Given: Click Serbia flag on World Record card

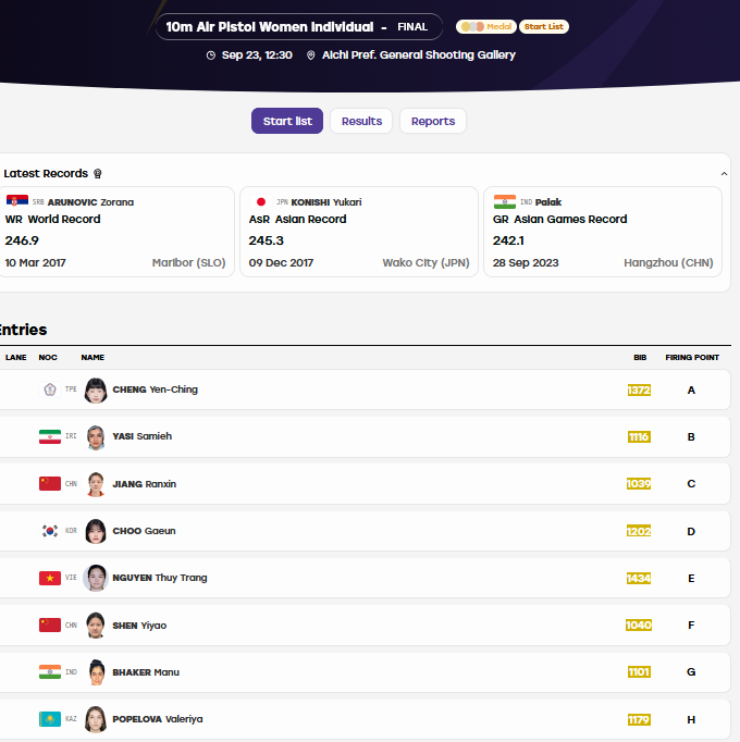Looking at the screenshot, I should click(17, 201).
